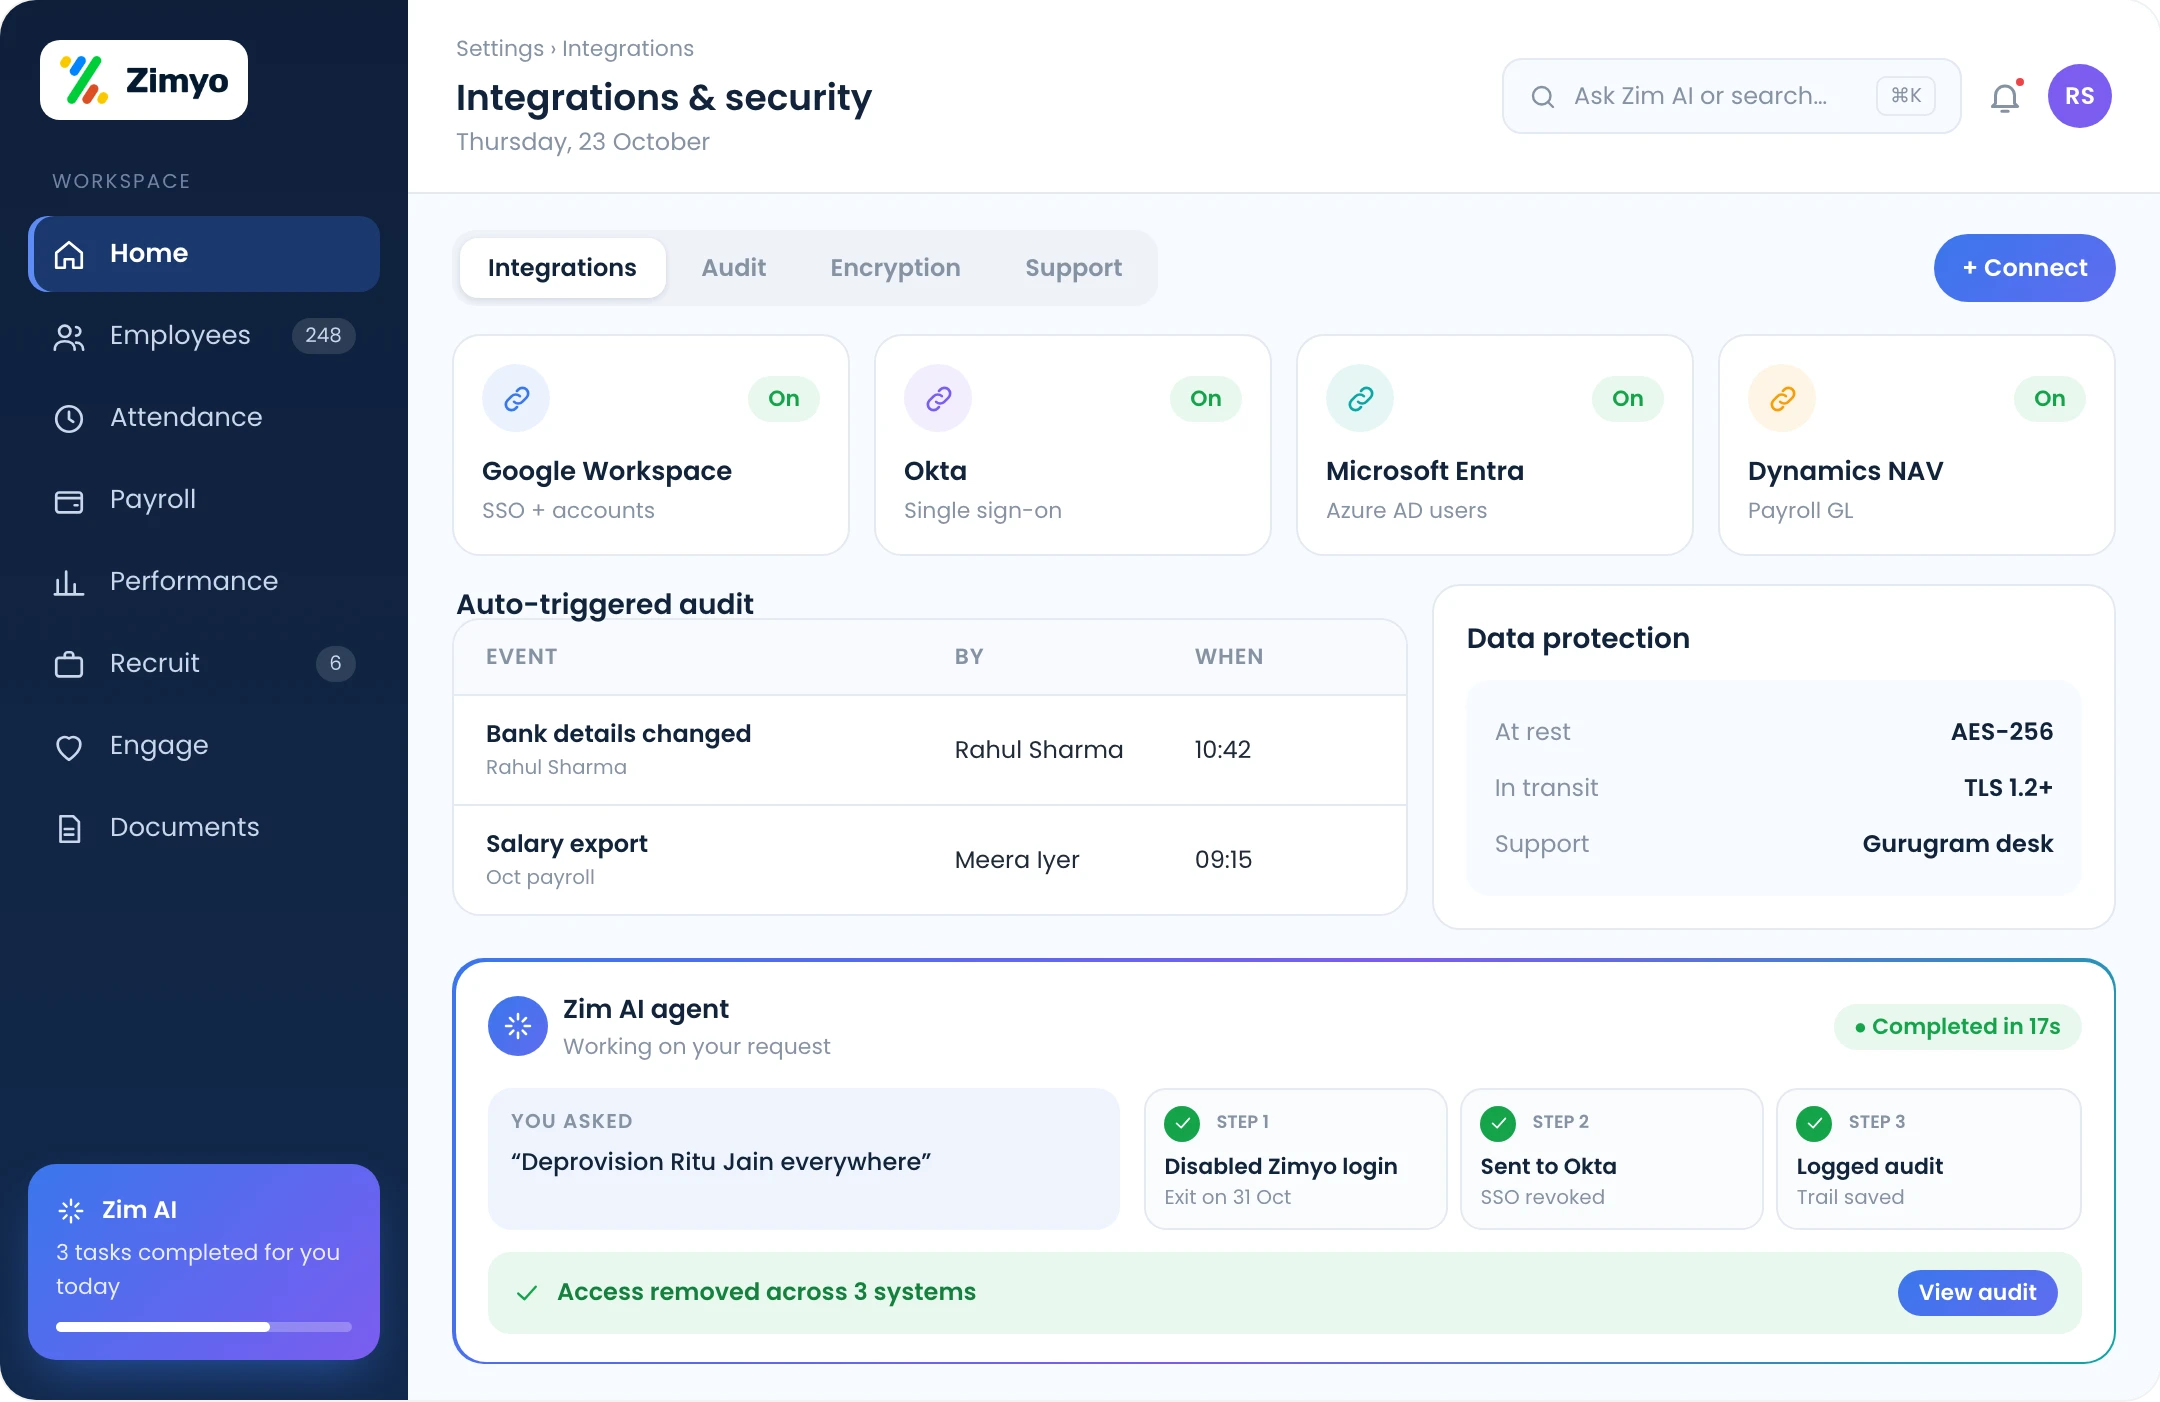
Task: Click the Zim AI tasks progress bar
Action: coord(204,1327)
